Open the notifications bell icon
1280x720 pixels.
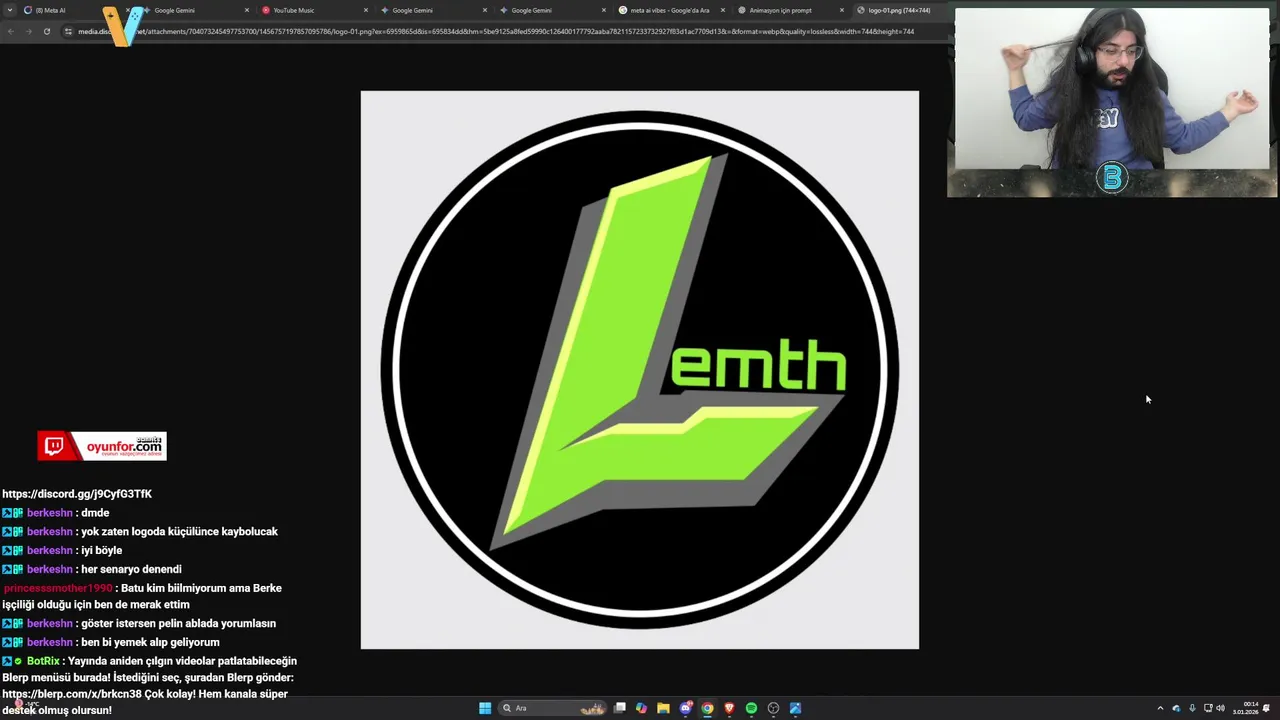click(1266, 708)
